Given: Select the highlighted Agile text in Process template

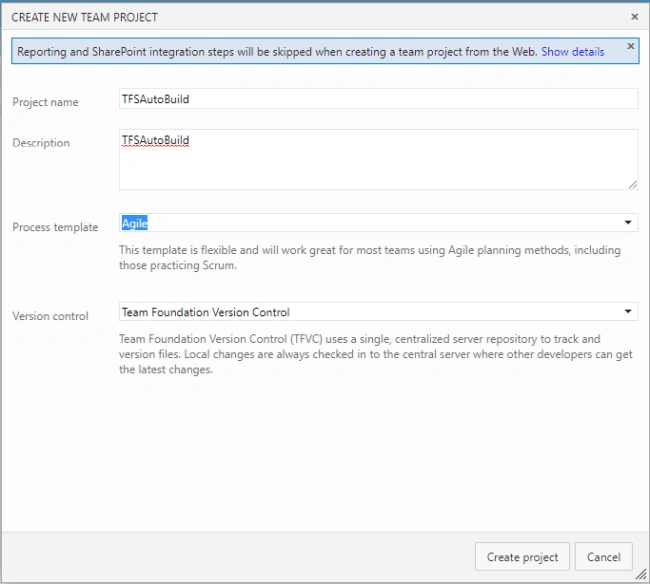Looking at the screenshot, I should pos(135,223).
